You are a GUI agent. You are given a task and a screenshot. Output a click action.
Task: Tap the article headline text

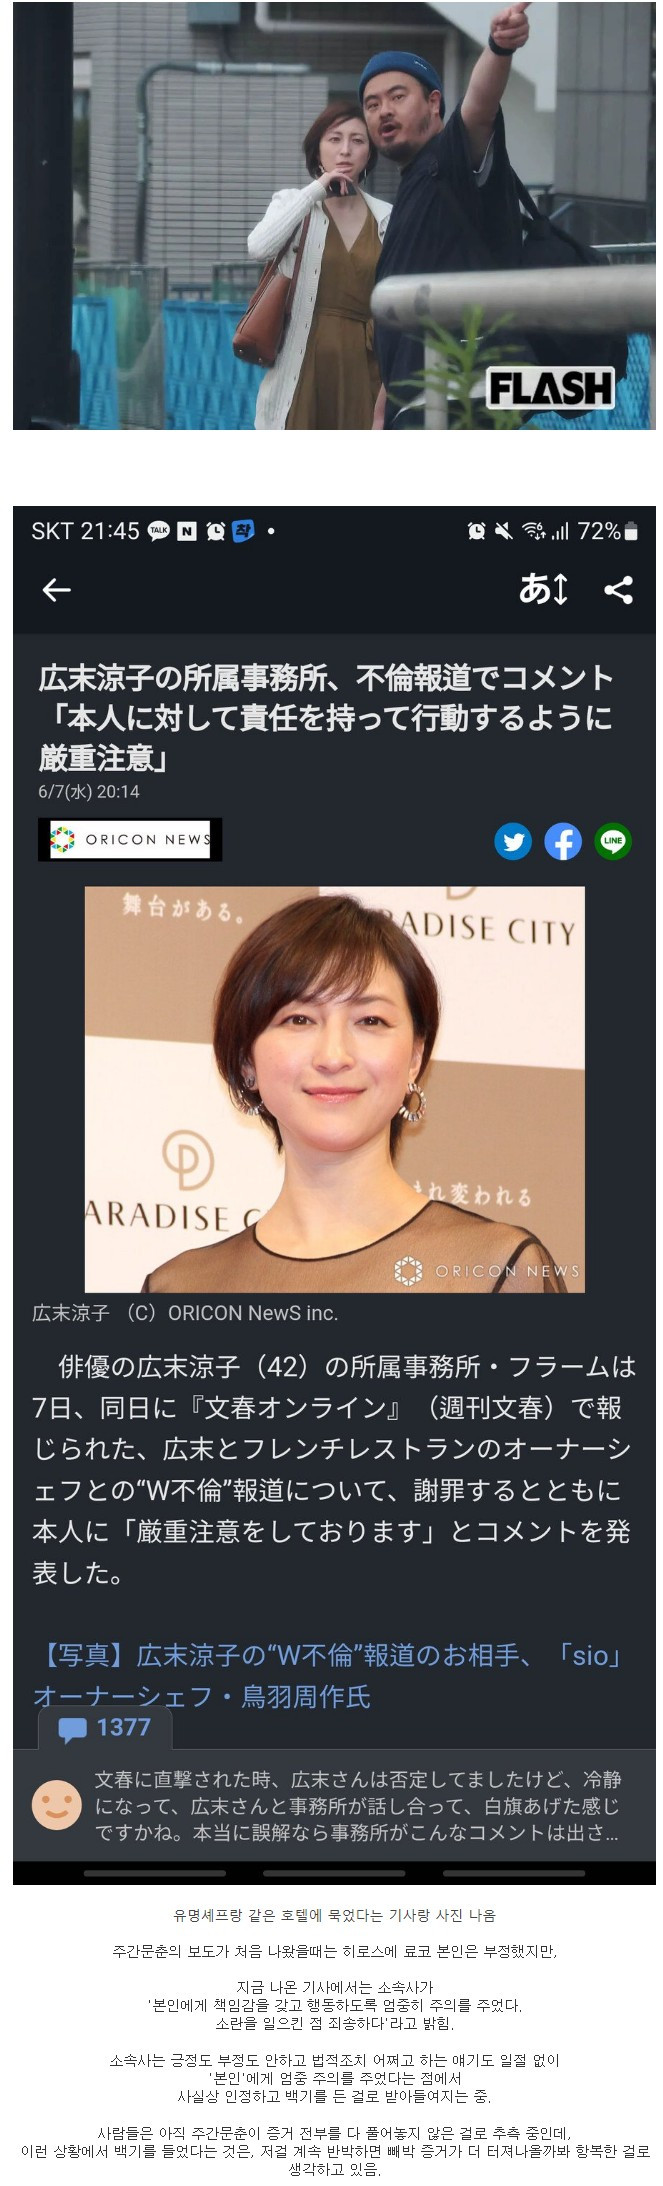pyautogui.click(x=326, y=717)
